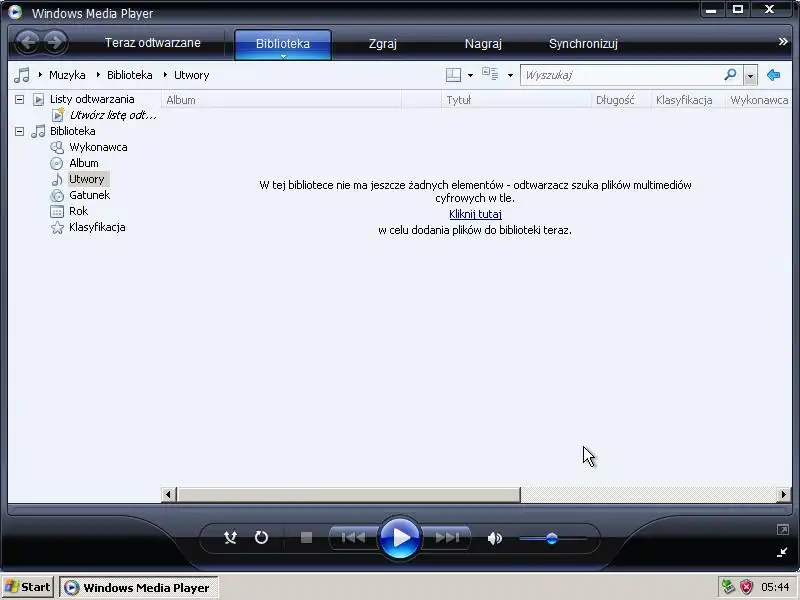Click the taskbar clock showing 05:44
The height and width of the screenshot is (600, 800).
[775, 587]
